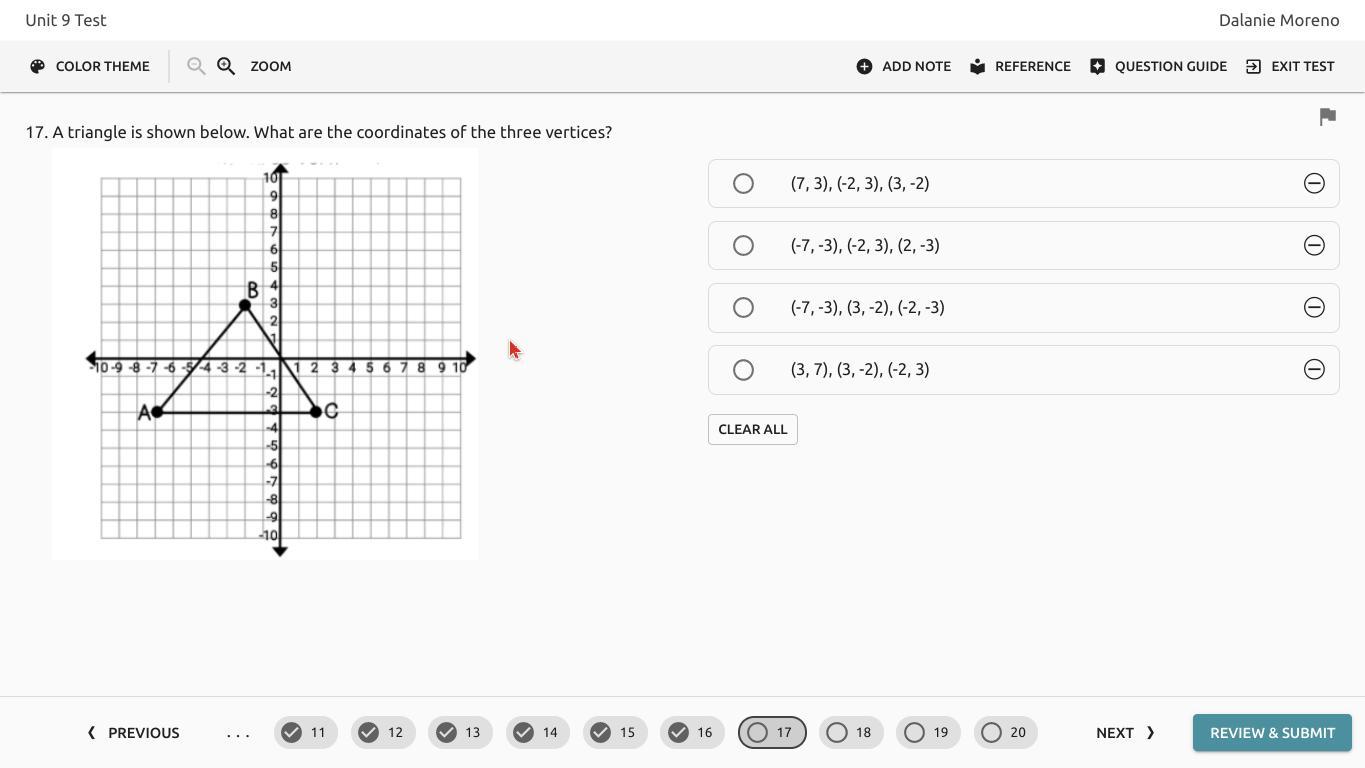Open the Reference materials
The width and height of the screenshot is (1365, 768).
(x=1020, y=66)
